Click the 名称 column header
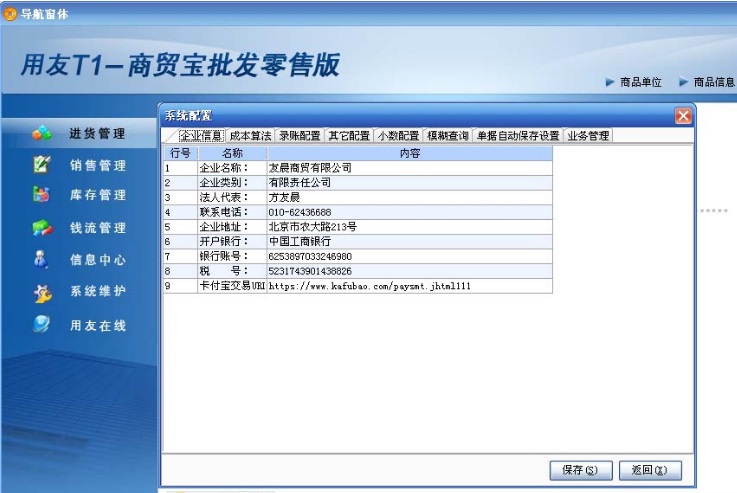This screenshot has width=737, height=493. coord(232,153)
